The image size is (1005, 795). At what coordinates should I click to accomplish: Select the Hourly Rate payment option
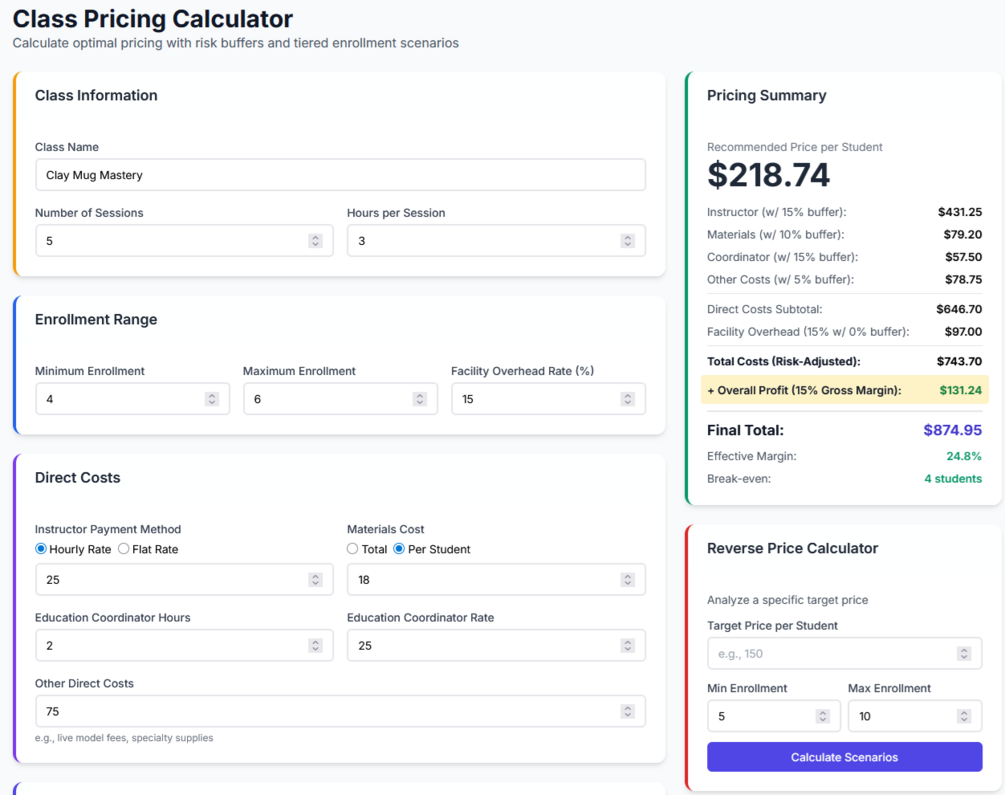(41, 549)
